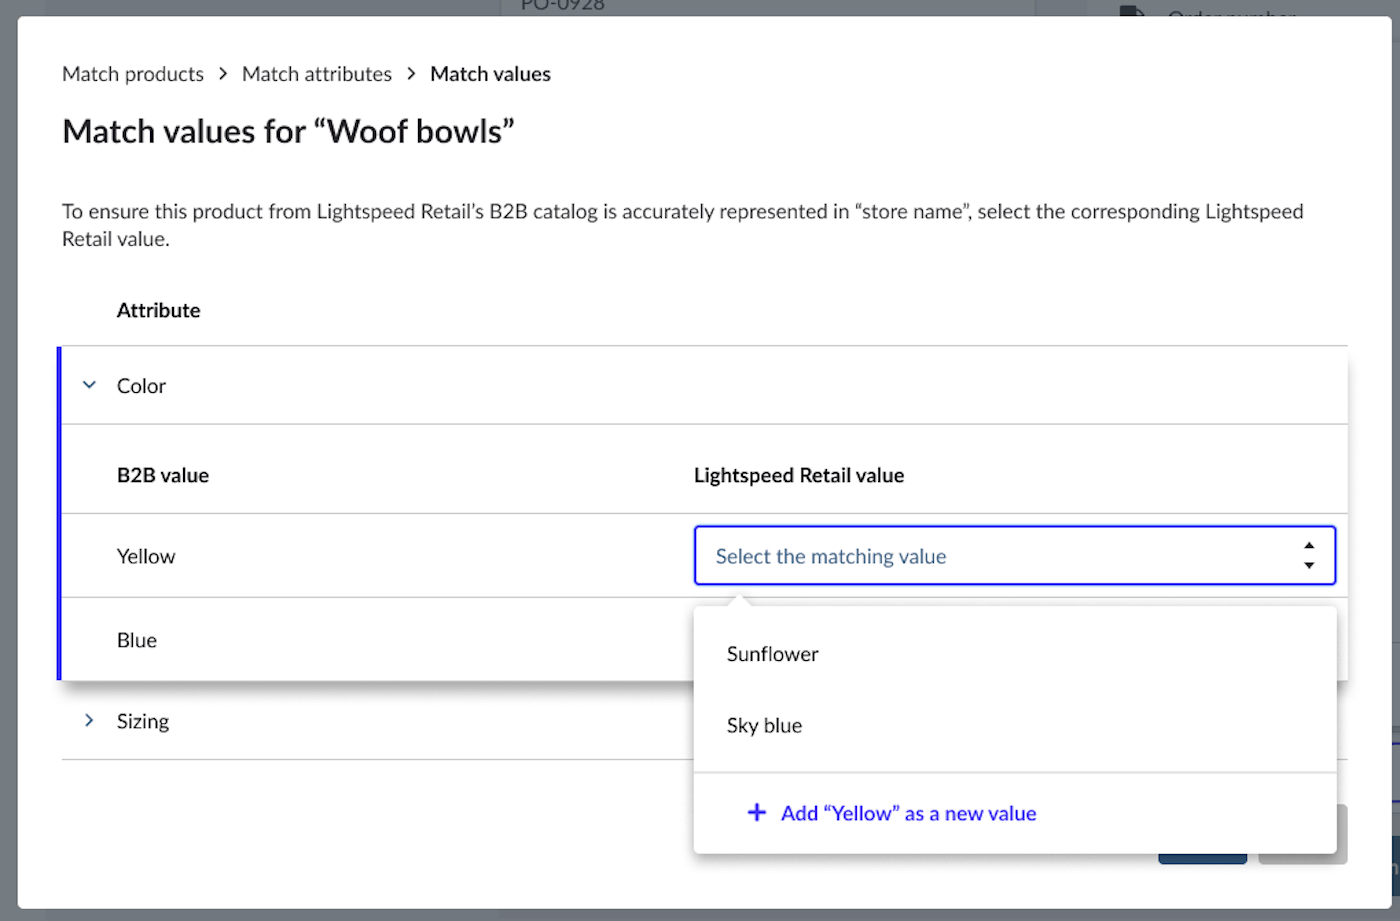Click the Color attribute row label
This screenshot has width=1400, height=921.
pos(141,386)
